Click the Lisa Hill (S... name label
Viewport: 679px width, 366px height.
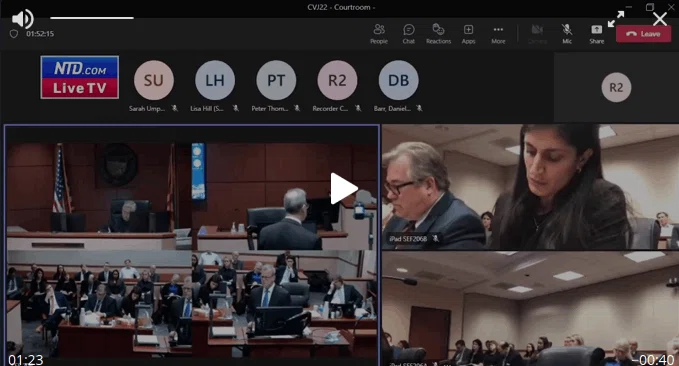tap(207, 108)
